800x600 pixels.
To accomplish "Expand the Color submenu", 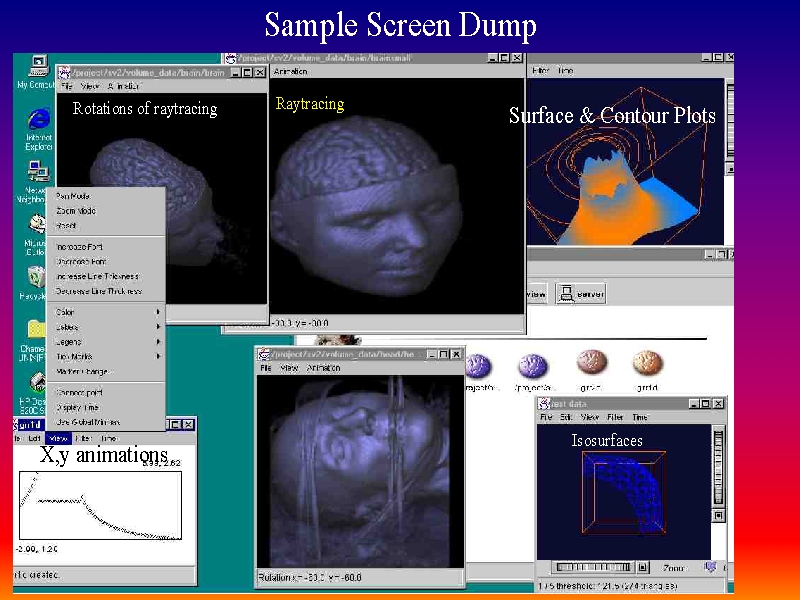I will 106,312.
